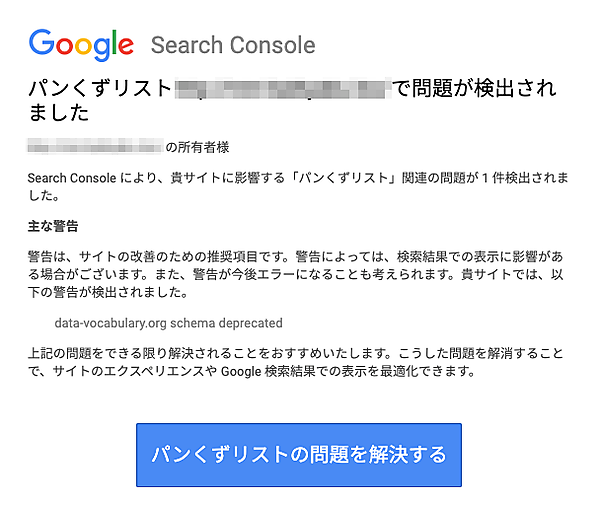
Task: Select the data-vocabulary.org schema deprecated warning
Action: (x=169, y=323)
